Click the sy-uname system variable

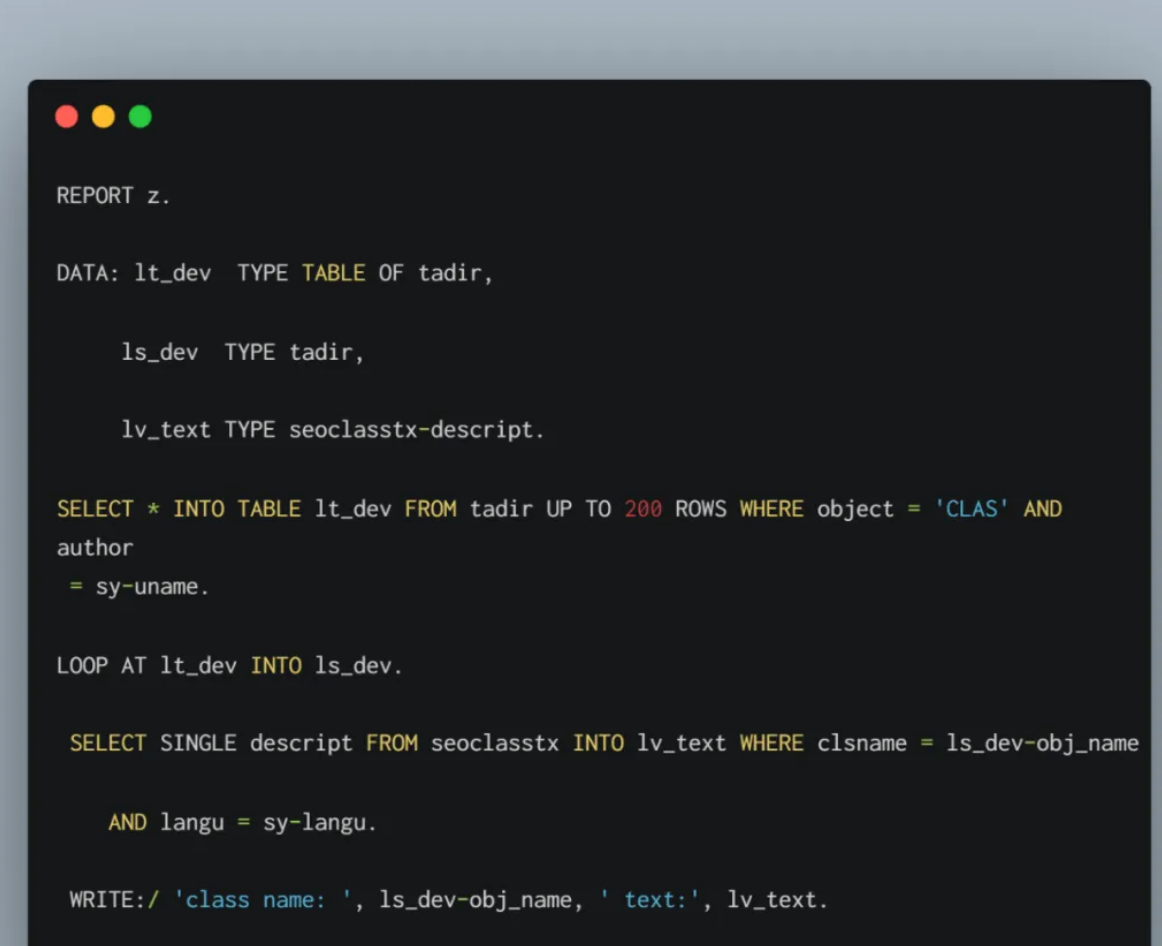152,587
